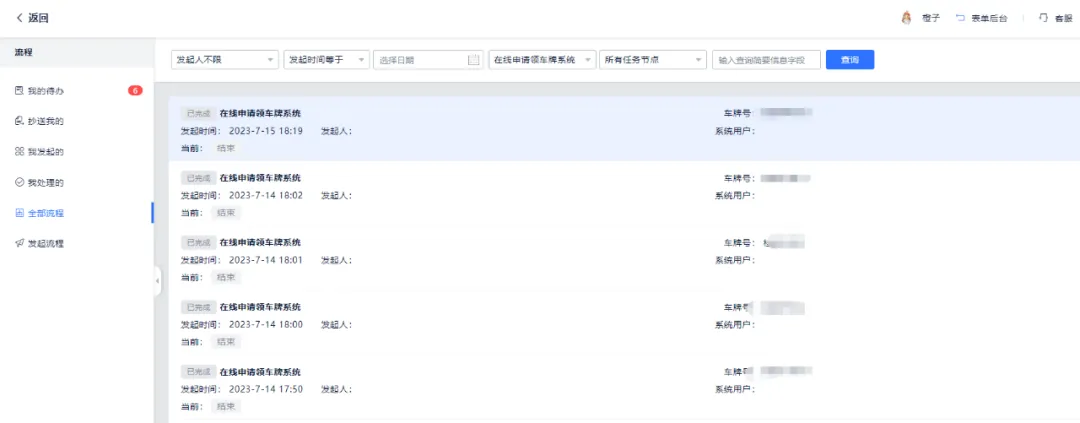Screen dimensions: 1080x423
Task: Click the query keyword input field
Action: (x=766, y=60)
